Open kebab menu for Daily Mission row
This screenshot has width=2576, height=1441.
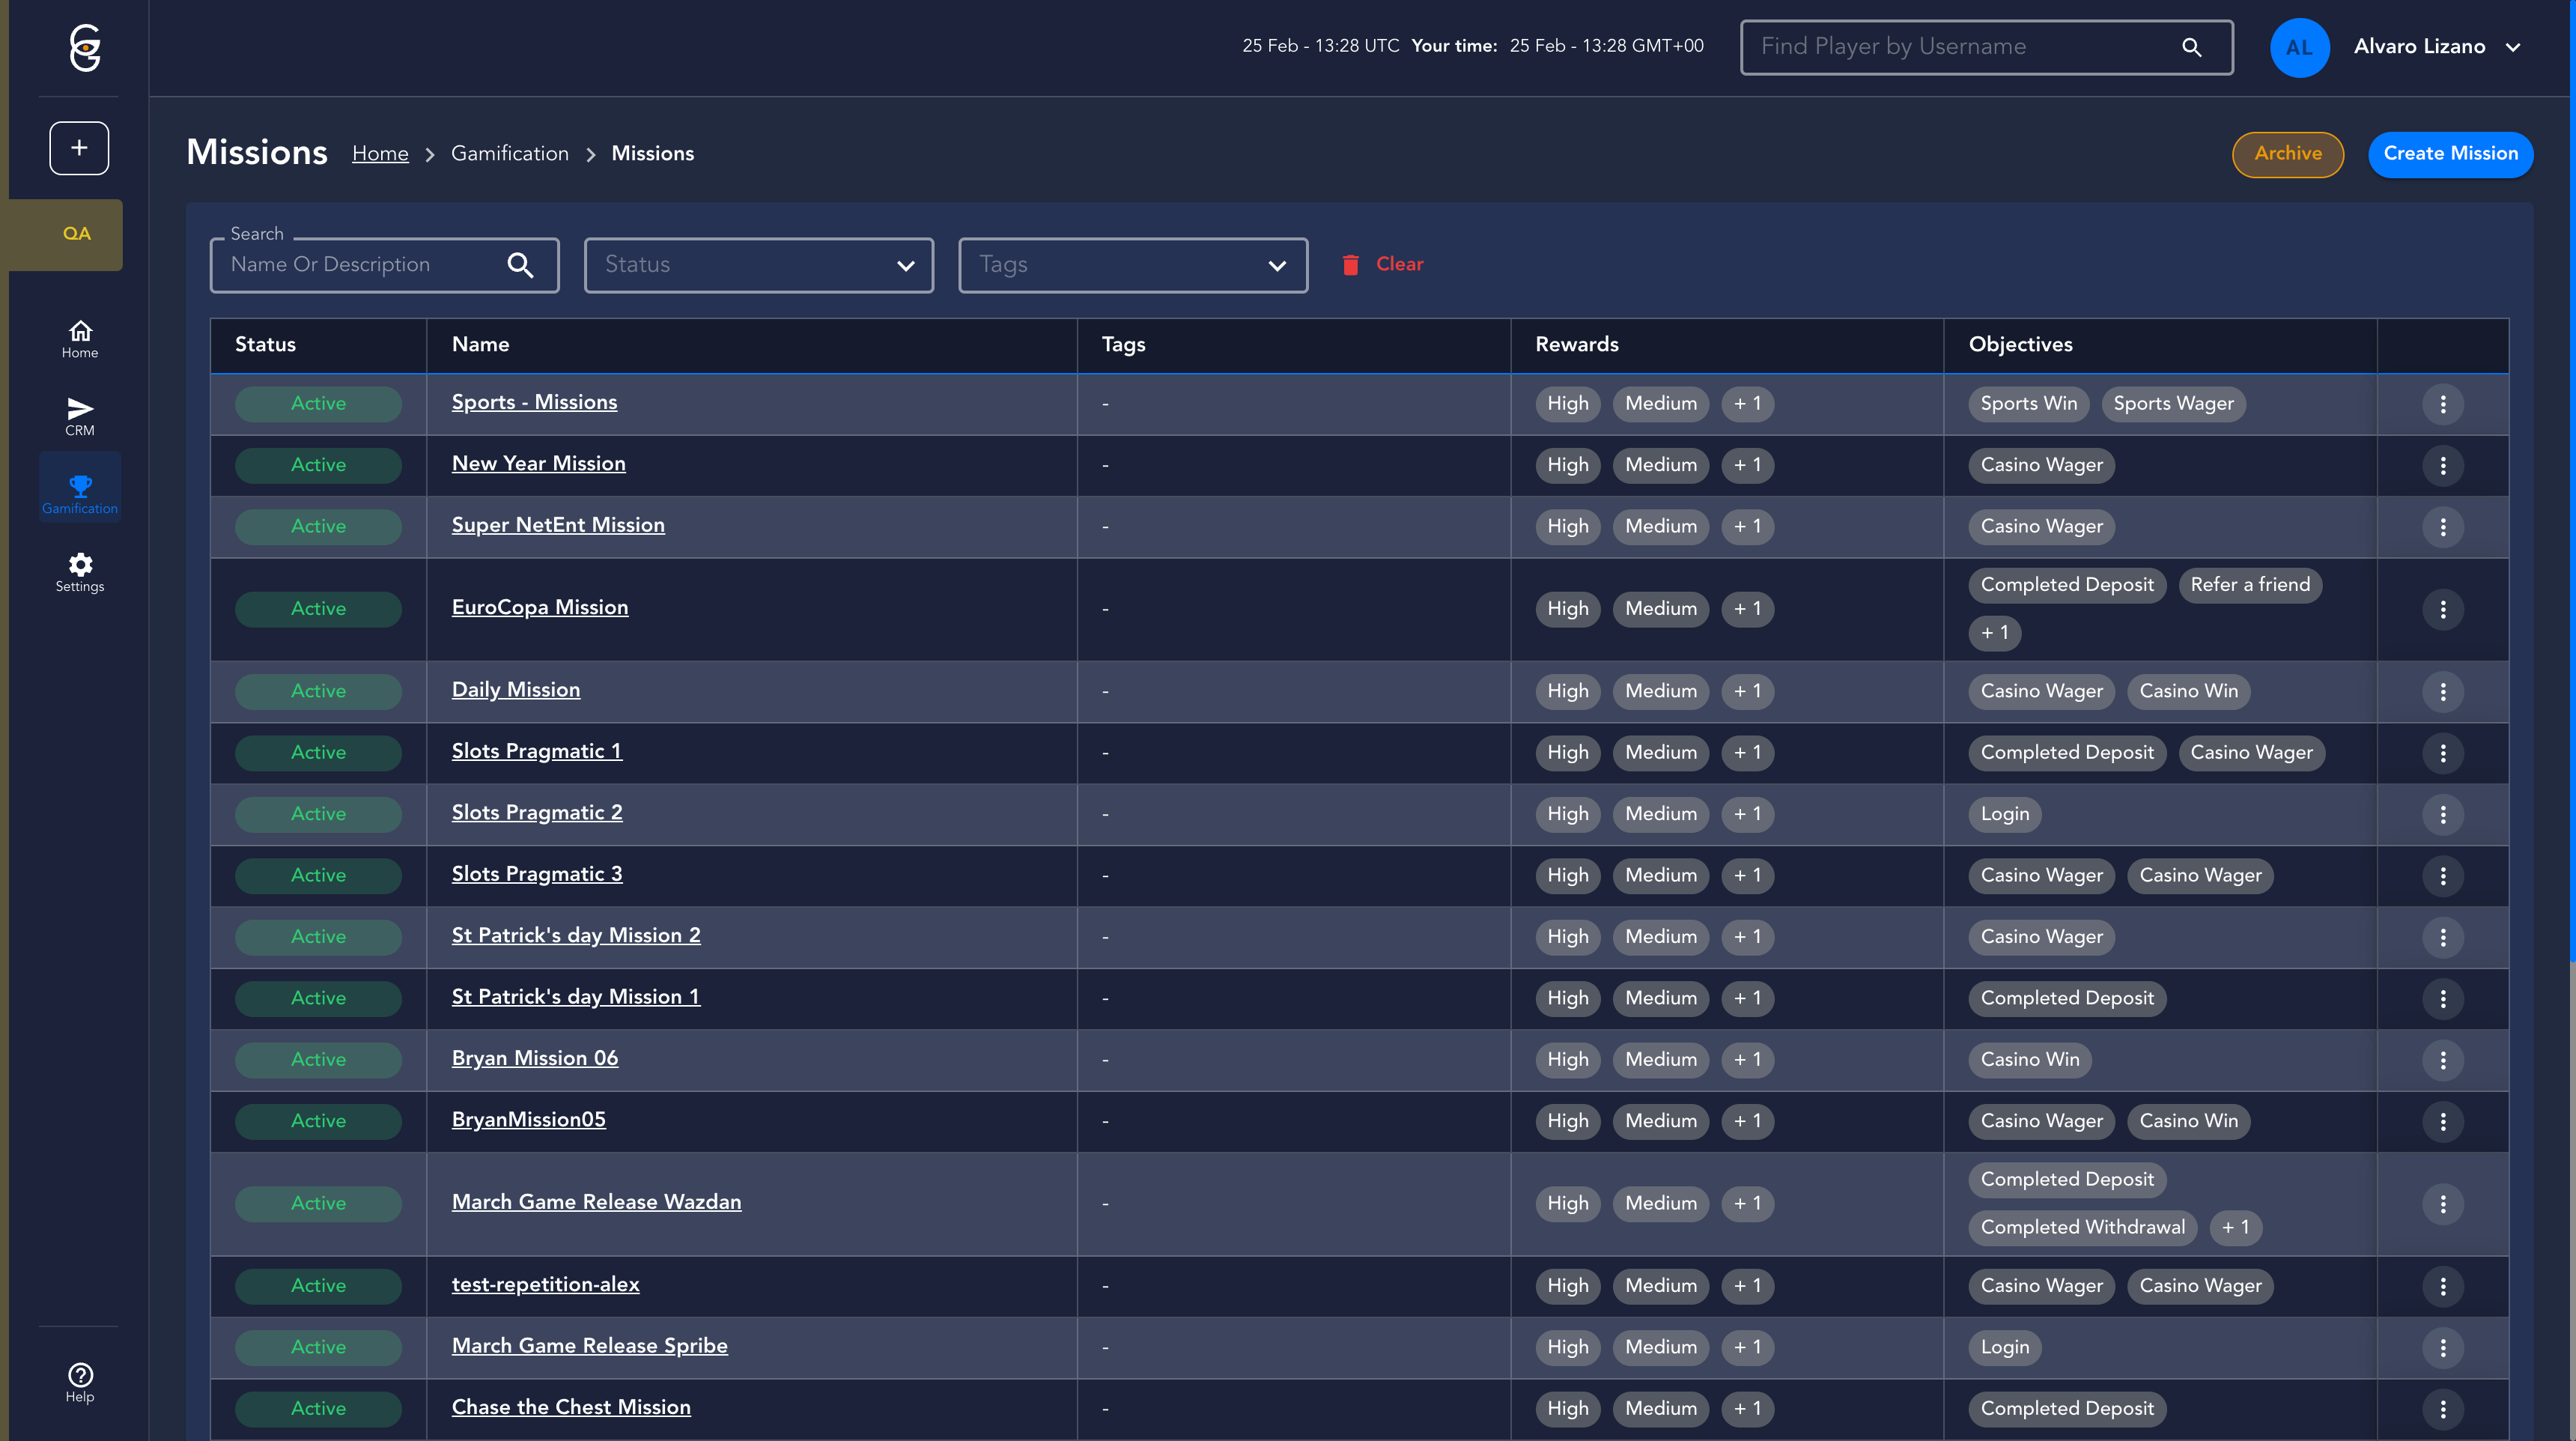coord(2442,691)
